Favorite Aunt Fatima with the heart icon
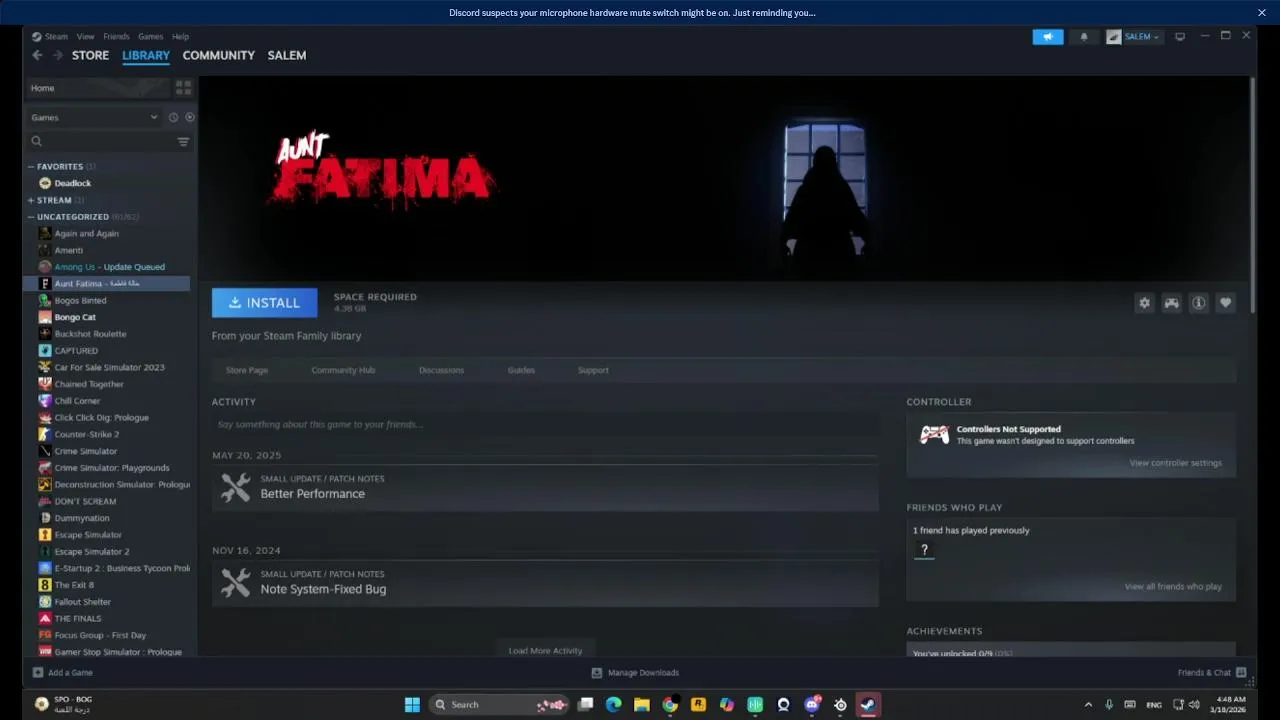The image size is (1280, 720). pyautogui.click(x=1225, y=303)
